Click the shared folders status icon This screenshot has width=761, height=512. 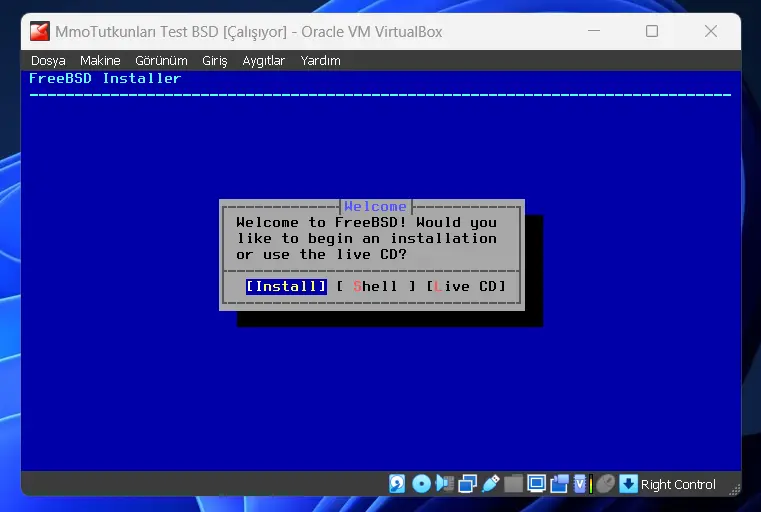[x=513, y=484]
